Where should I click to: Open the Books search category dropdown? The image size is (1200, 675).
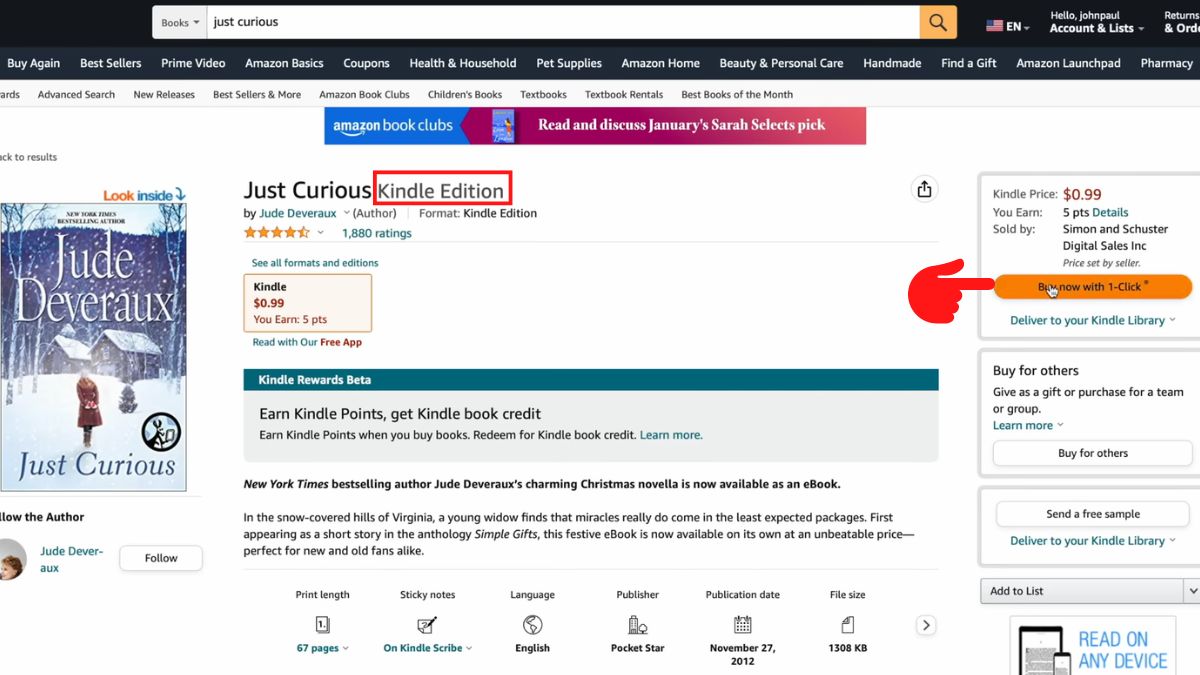(x=180, y=22)
